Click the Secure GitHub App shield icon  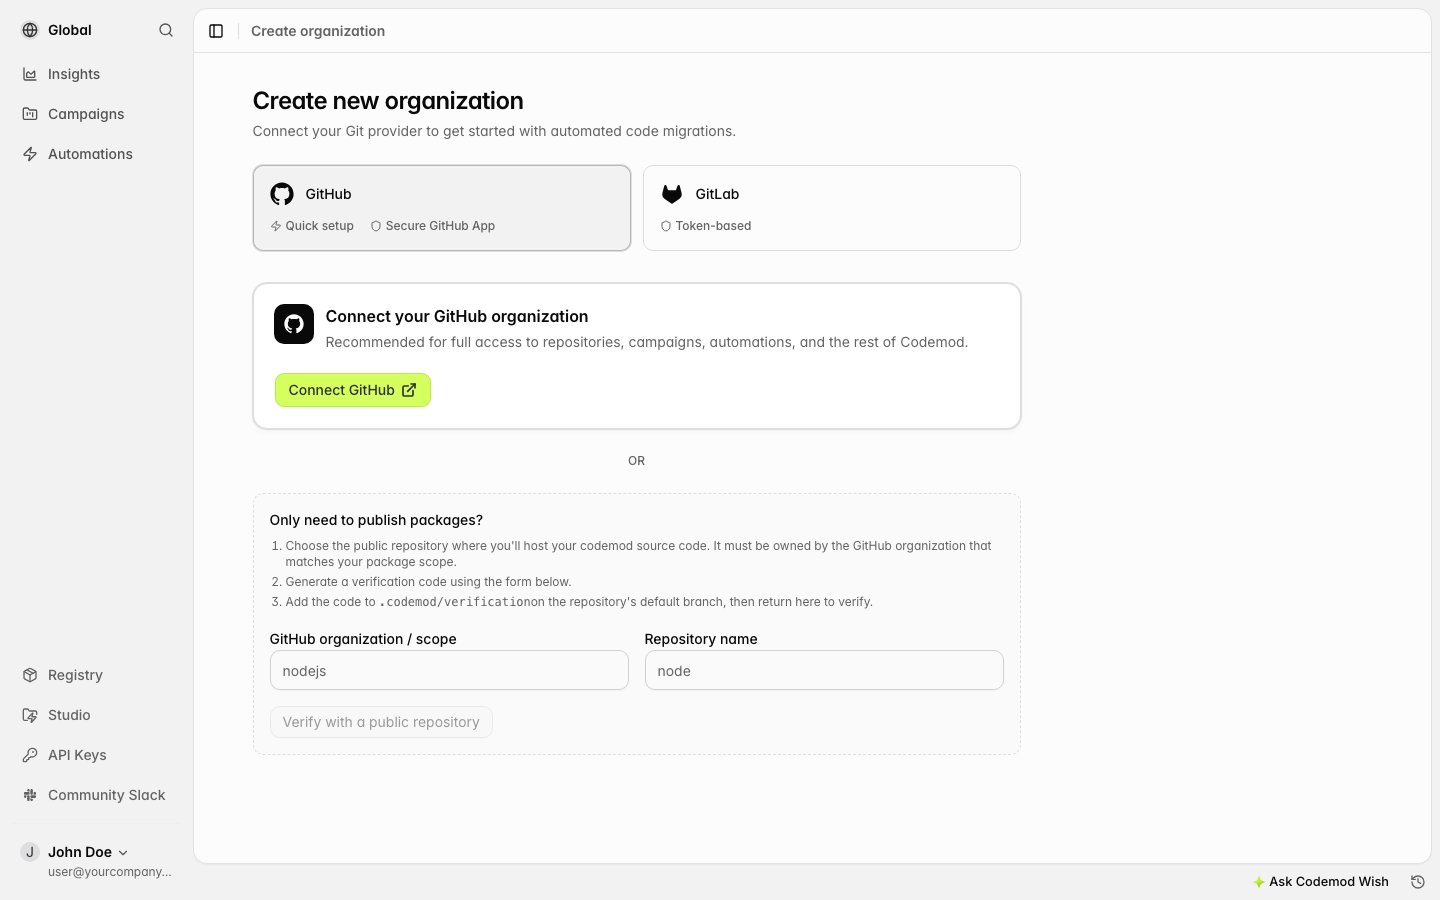376,226
